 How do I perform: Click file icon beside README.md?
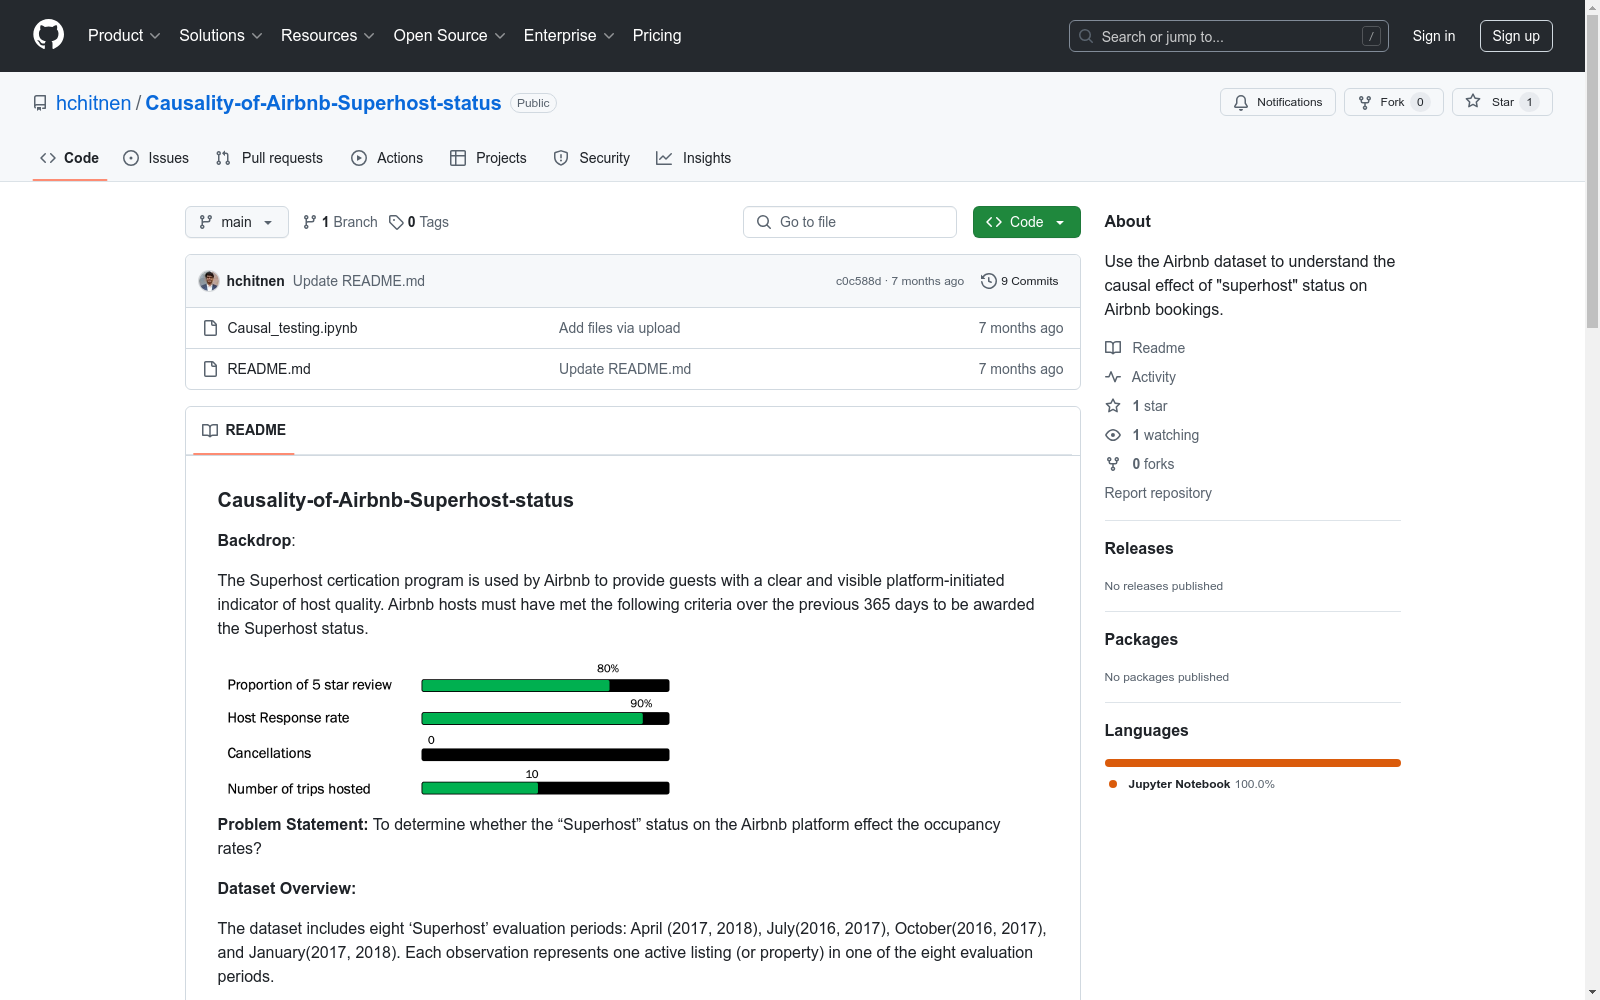tap(210, 369)
